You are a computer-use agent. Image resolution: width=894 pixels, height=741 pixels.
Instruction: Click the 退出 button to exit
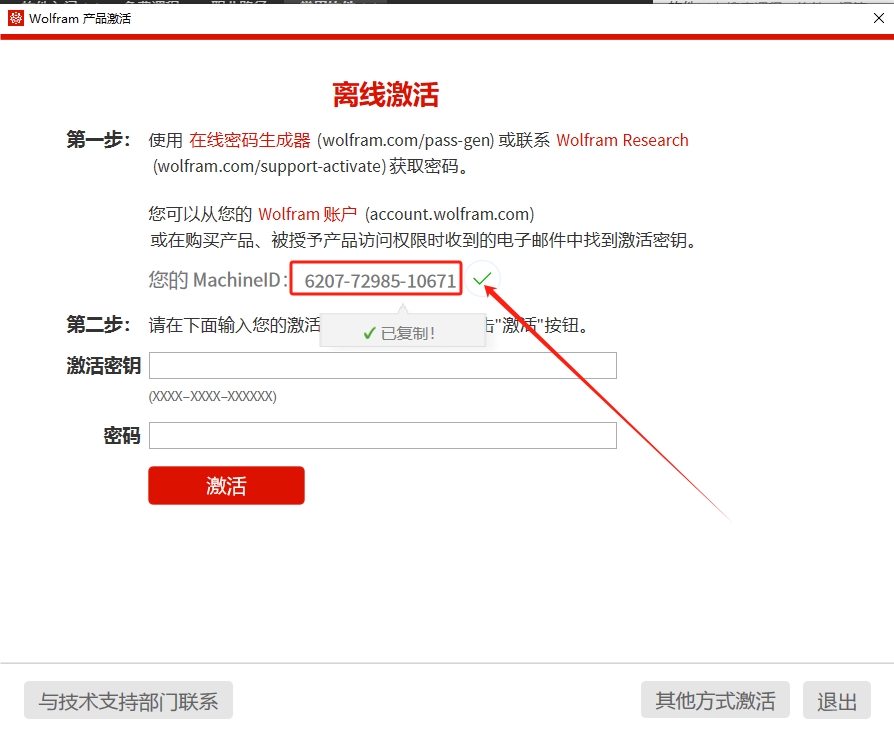[x=836, y=700]
